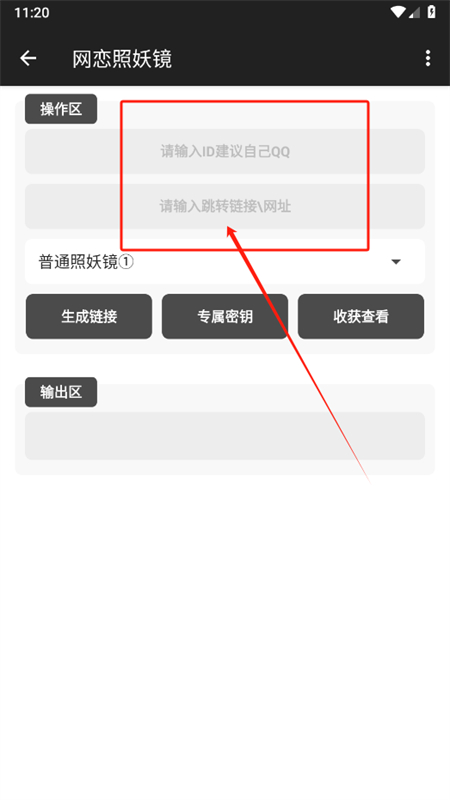Expand the dropdown arrow beside 普通照妖镜①

point(396,262)
